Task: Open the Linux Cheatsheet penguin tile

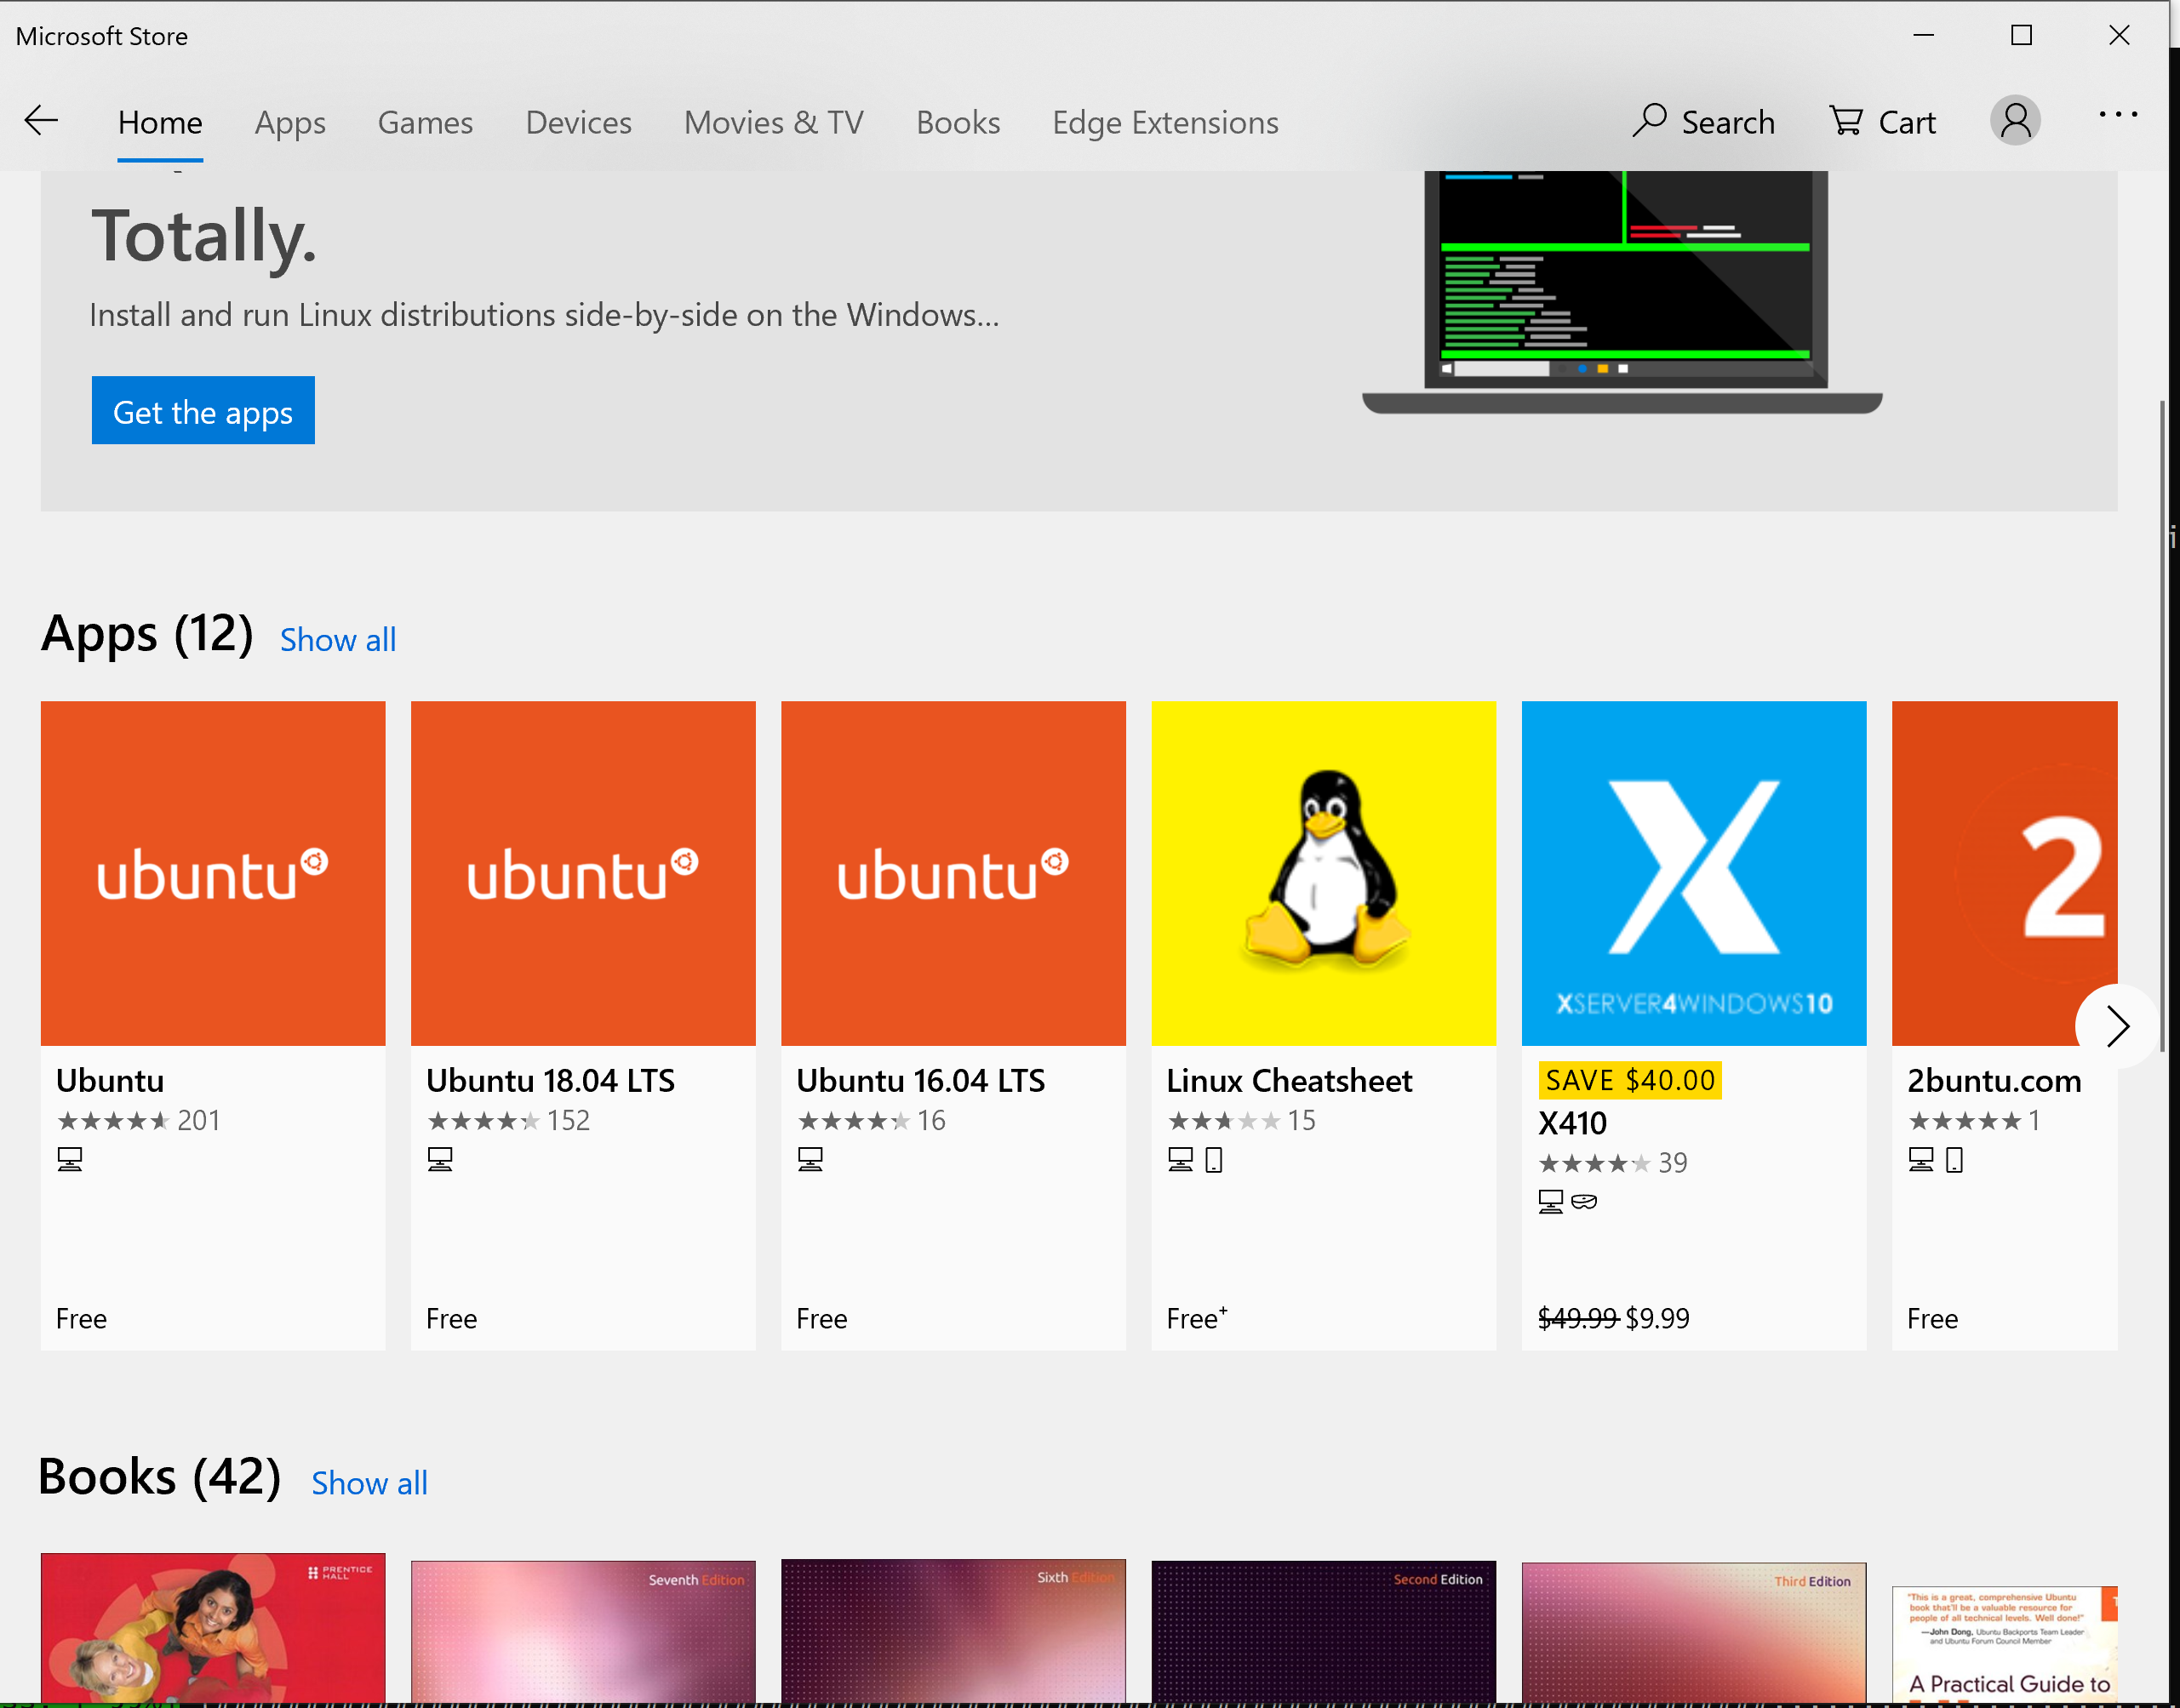Action: click(x=1323, y=873)
